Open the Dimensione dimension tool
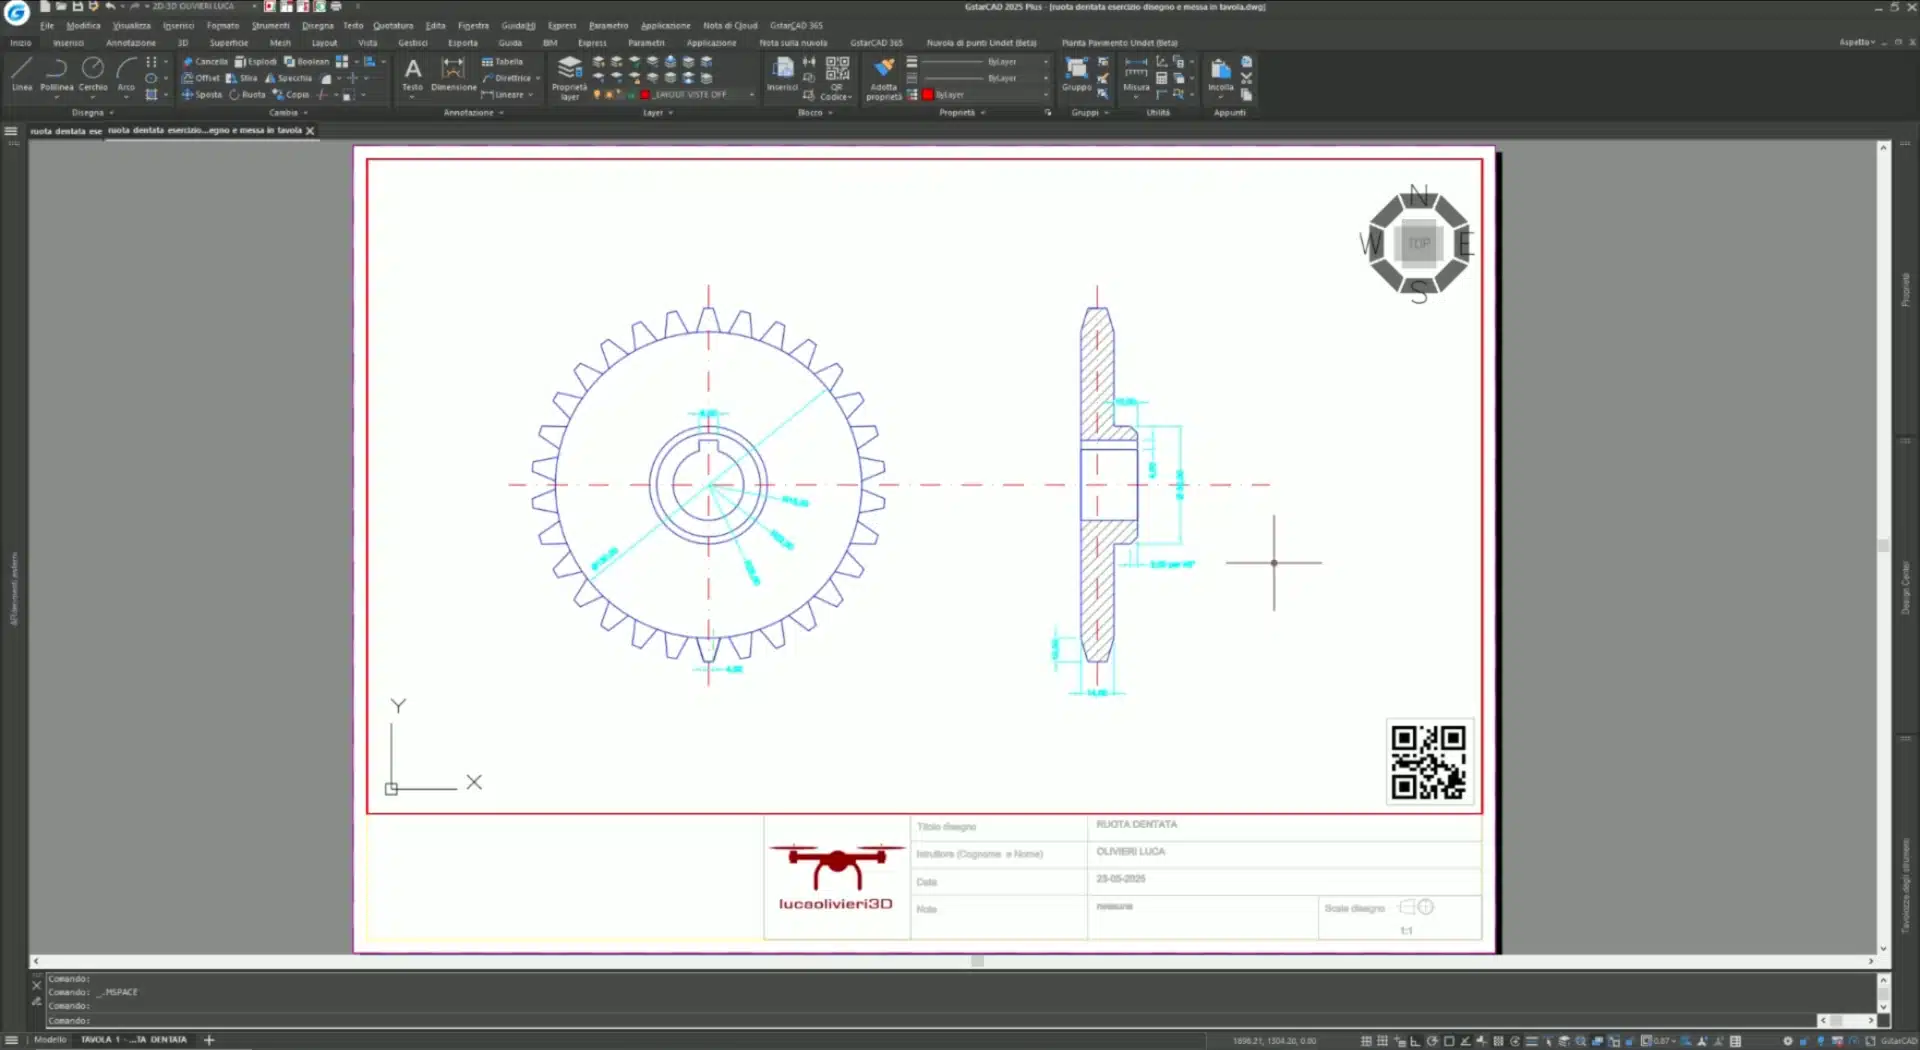1920x1050 pixels. (453, 75)
